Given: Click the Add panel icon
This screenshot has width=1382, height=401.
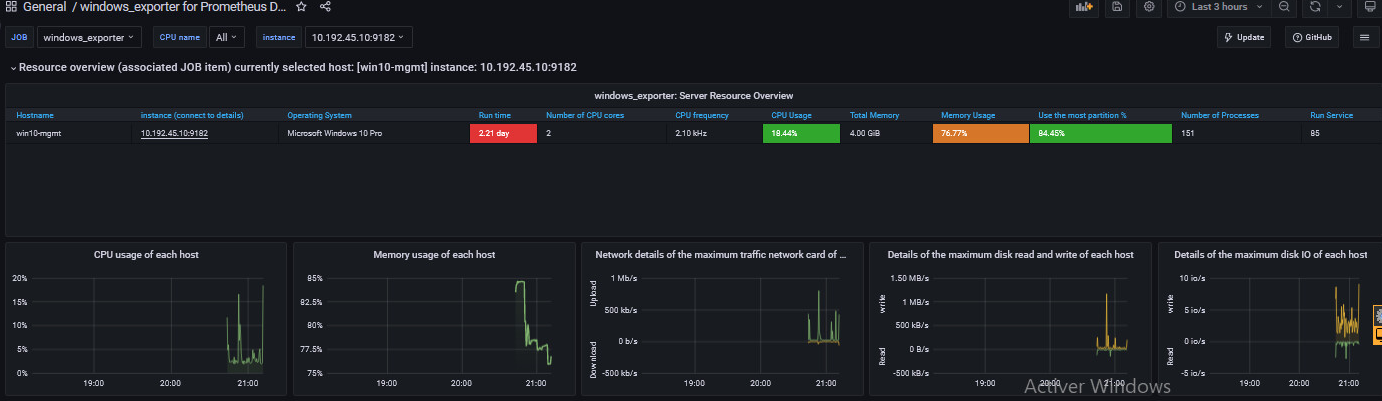Looking at the screenshot, I should pos(1084,7).
